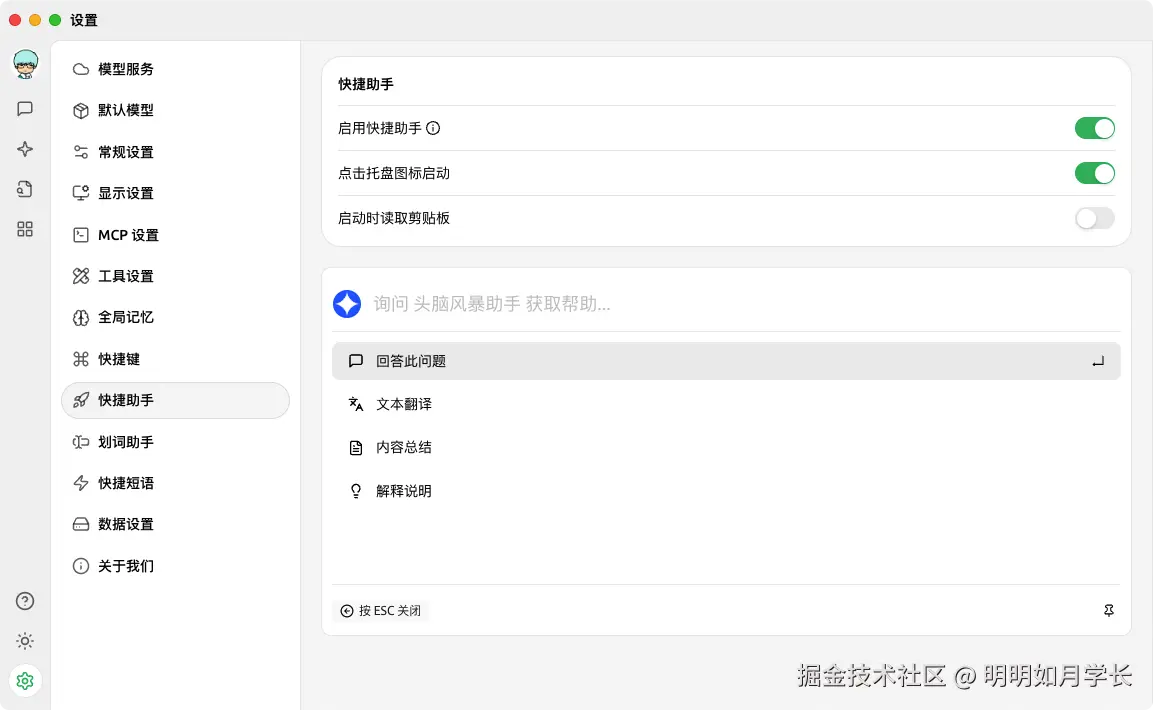
Task: Click the tools icon beside 工具设置
Action: click(81, 276)
